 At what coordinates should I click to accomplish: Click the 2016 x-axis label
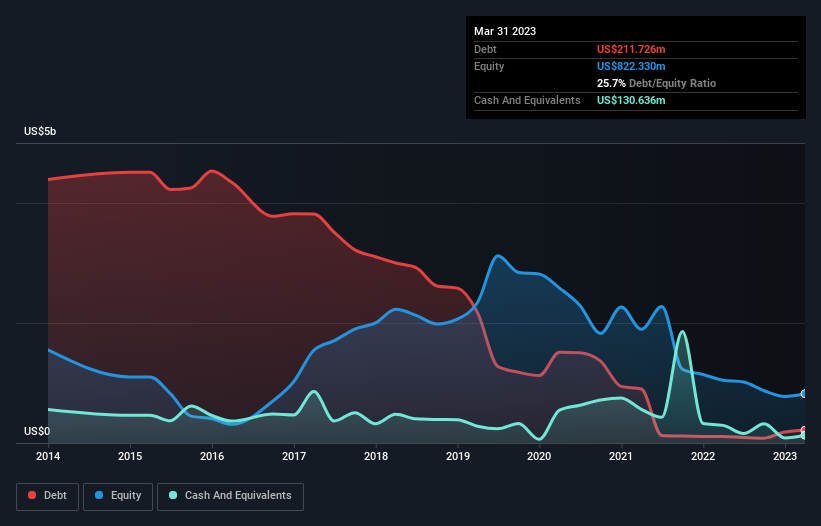point(212,456)
